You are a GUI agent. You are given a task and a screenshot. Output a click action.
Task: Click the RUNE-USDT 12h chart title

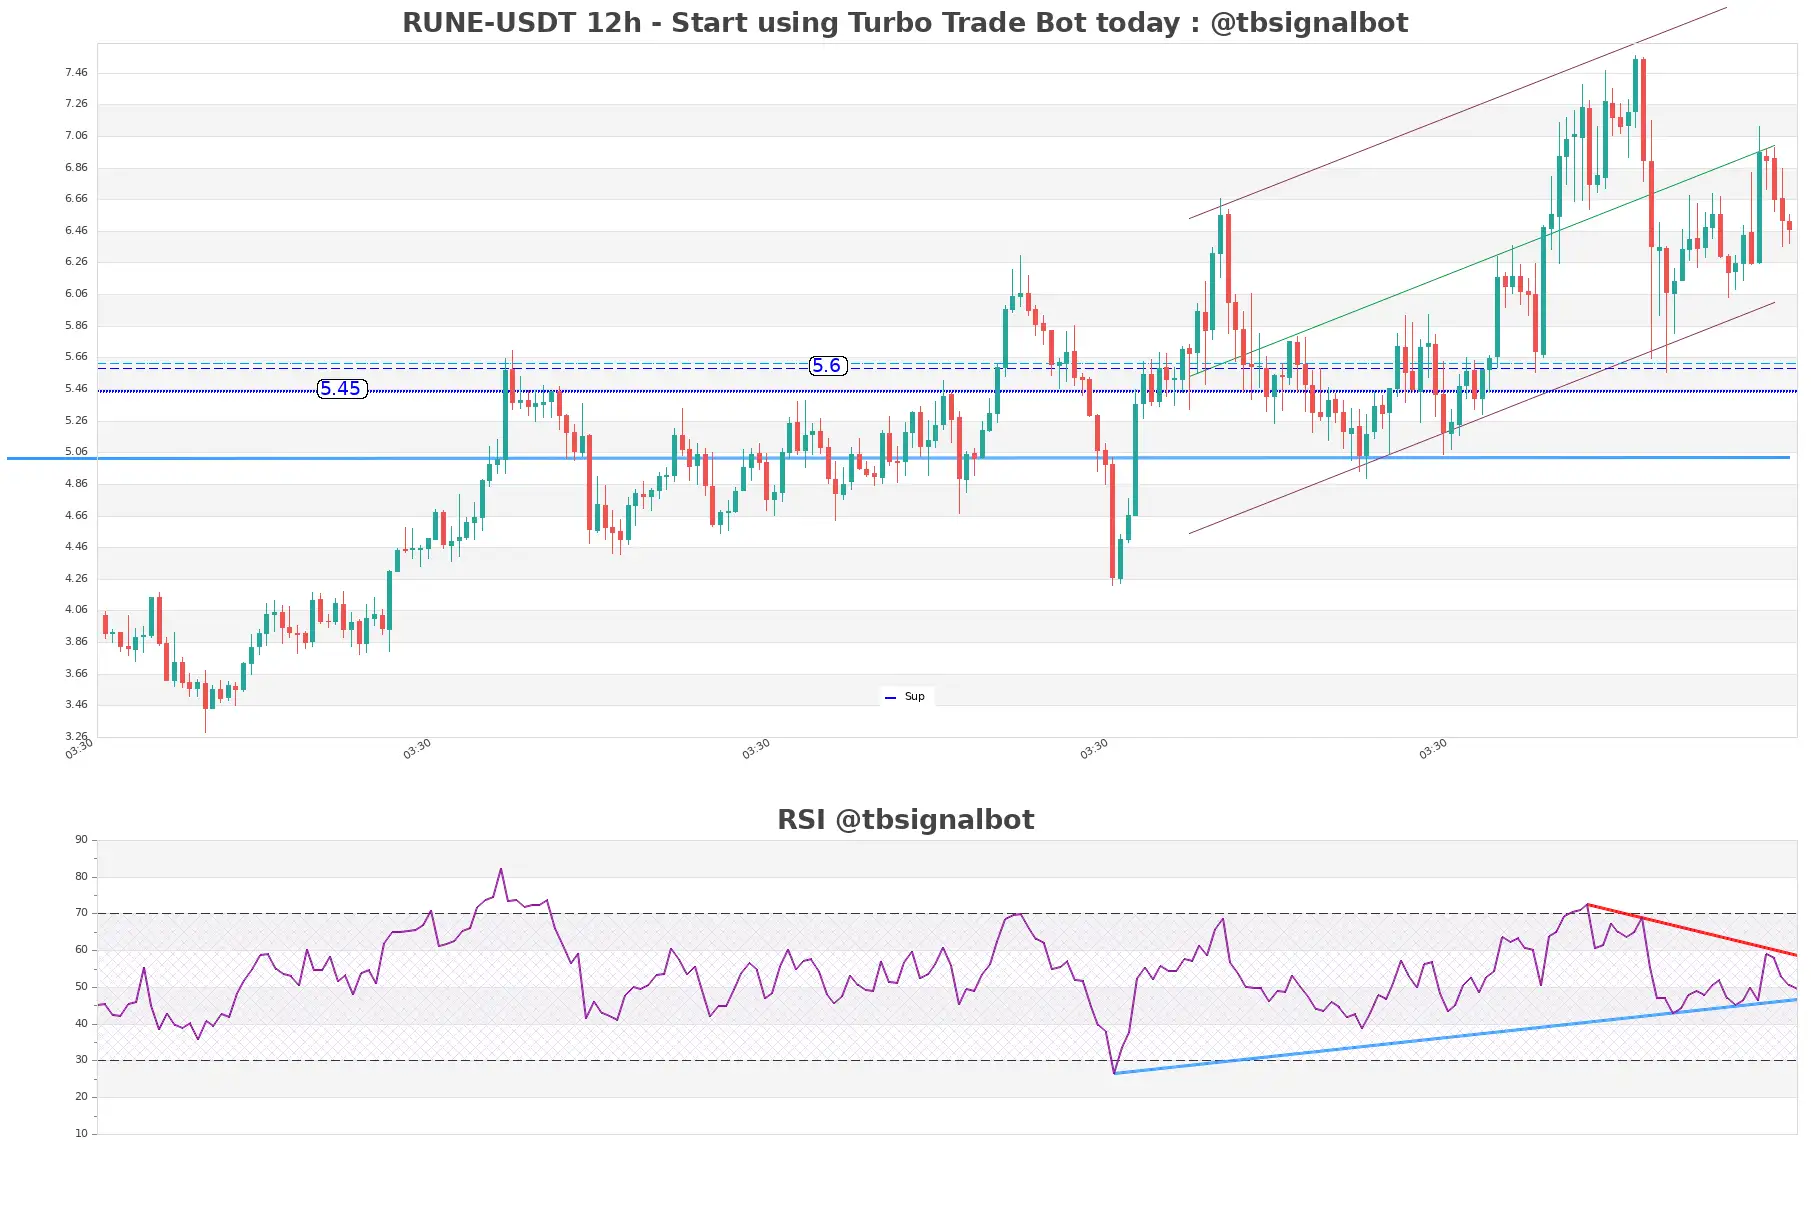905,22
